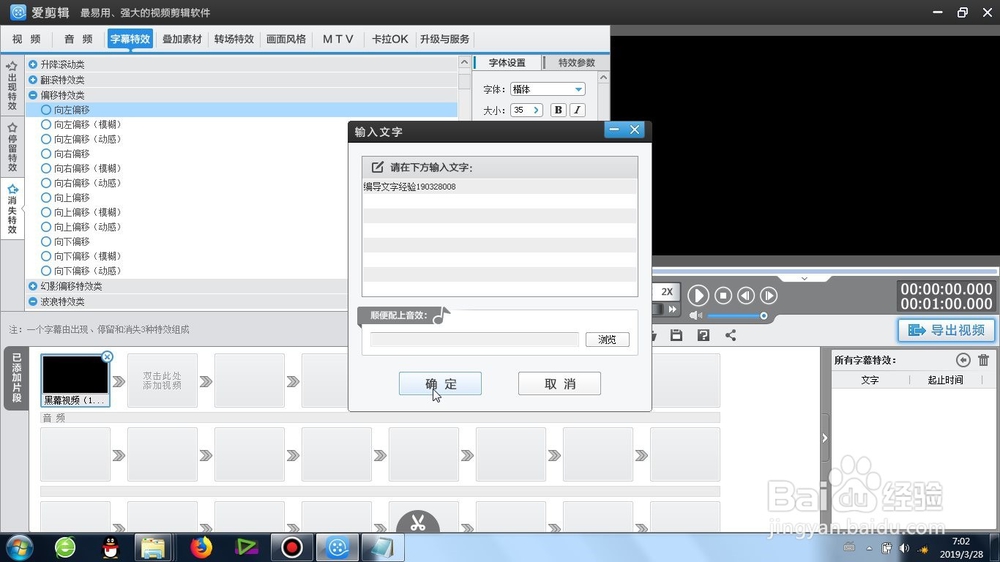
Task: Click the play button in the preview controls
Action: tap(698, 295)
